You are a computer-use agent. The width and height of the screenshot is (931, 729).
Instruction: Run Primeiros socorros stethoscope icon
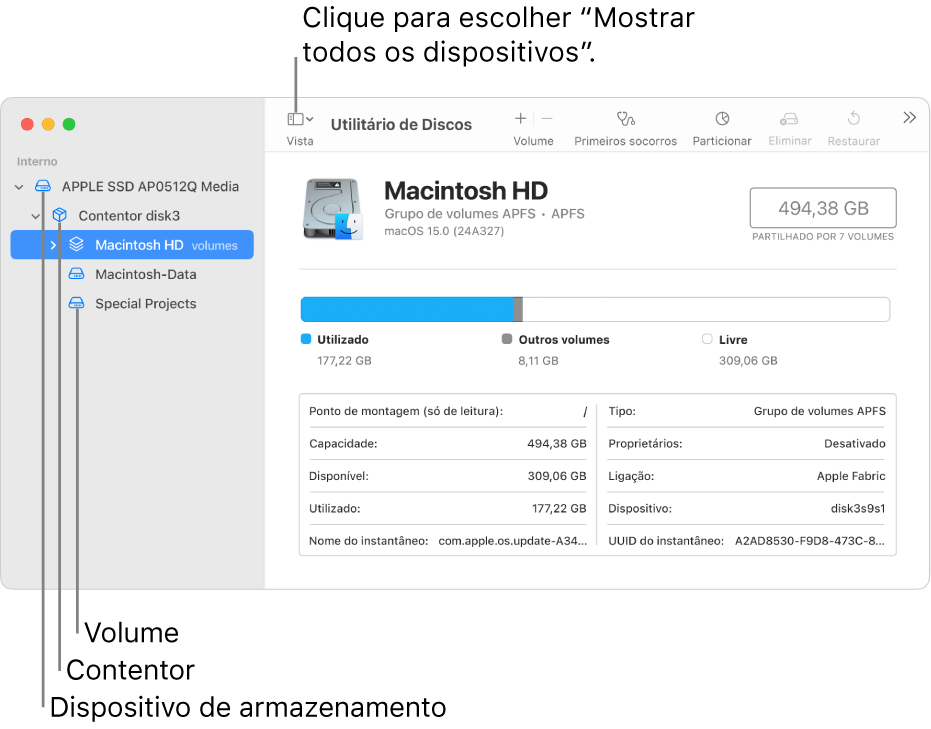[x=625, y=119]
